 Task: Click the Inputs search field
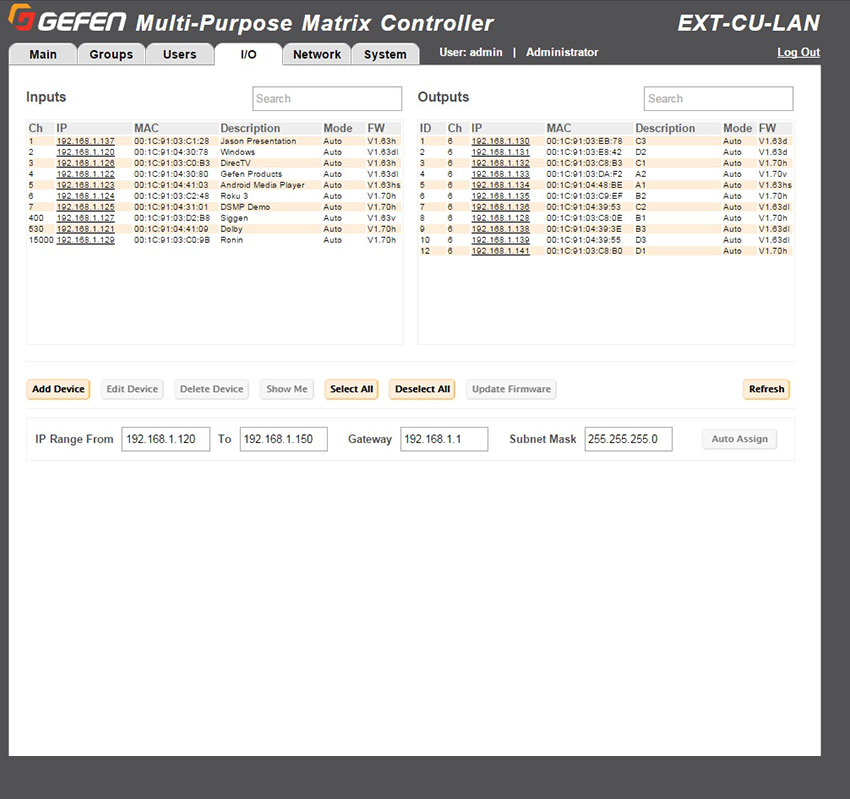[326, 98]
